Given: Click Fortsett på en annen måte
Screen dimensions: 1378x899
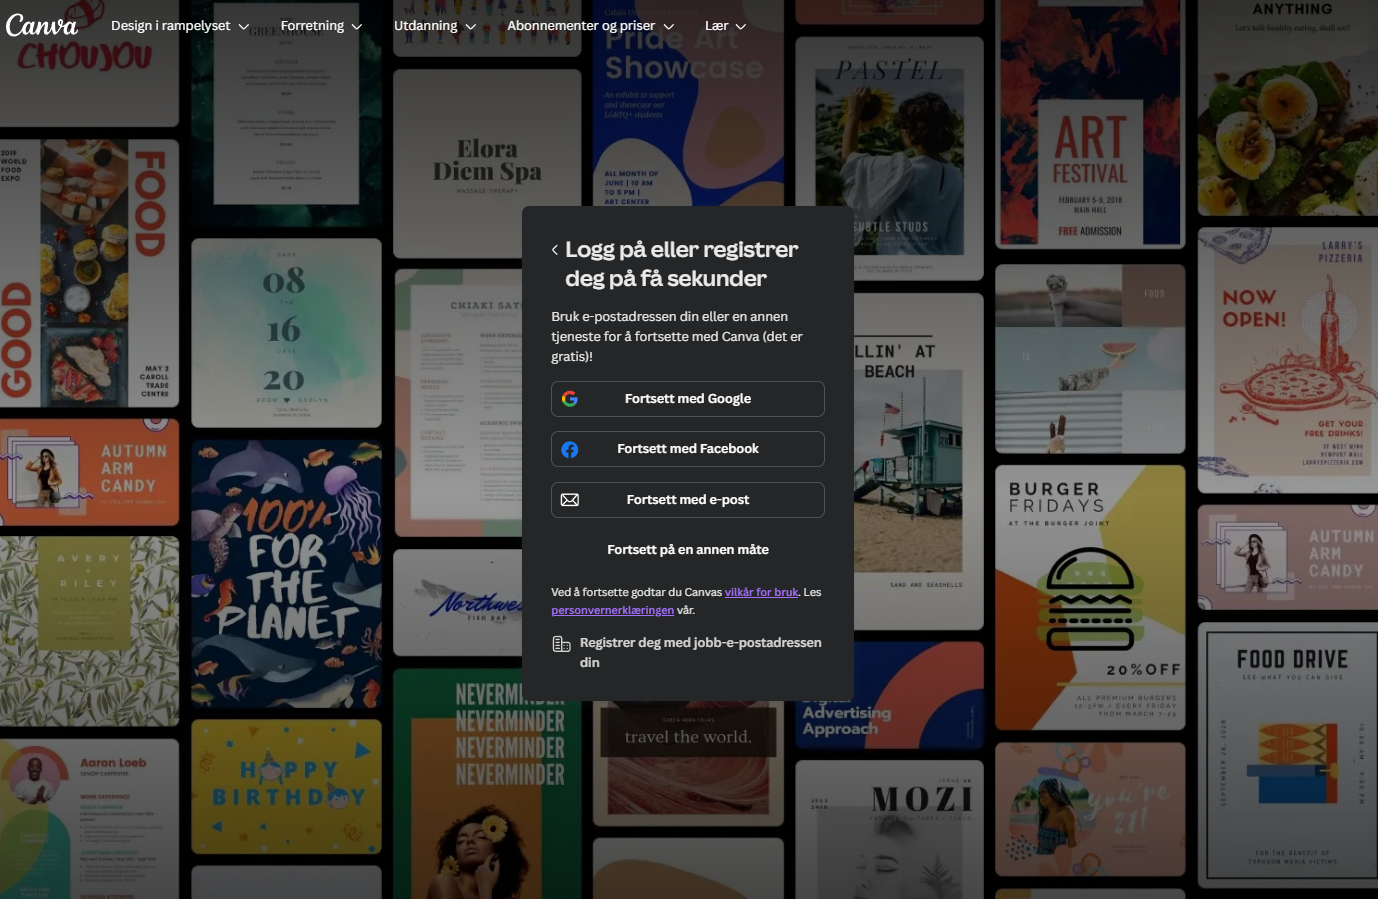Looking at the screenshot, I should [x=688, y=550].
